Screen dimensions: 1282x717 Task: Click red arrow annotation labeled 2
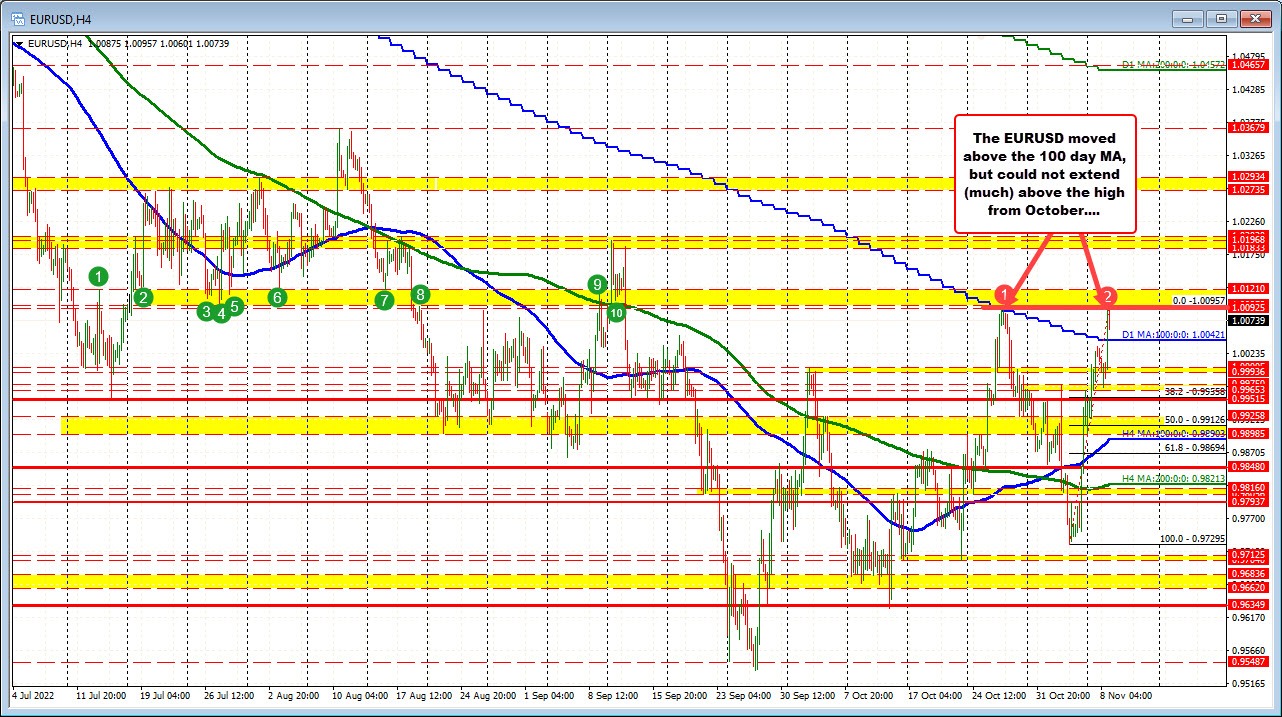pyautogui.click(x=1108, y=296)
